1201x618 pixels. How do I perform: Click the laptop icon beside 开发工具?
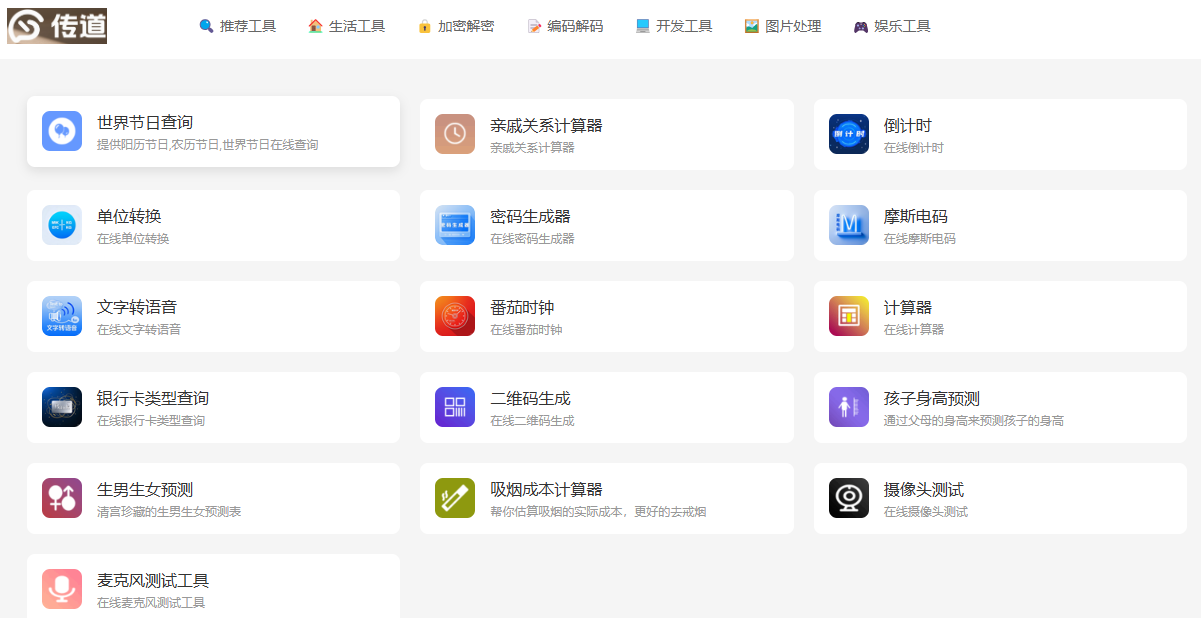point(643,26)
